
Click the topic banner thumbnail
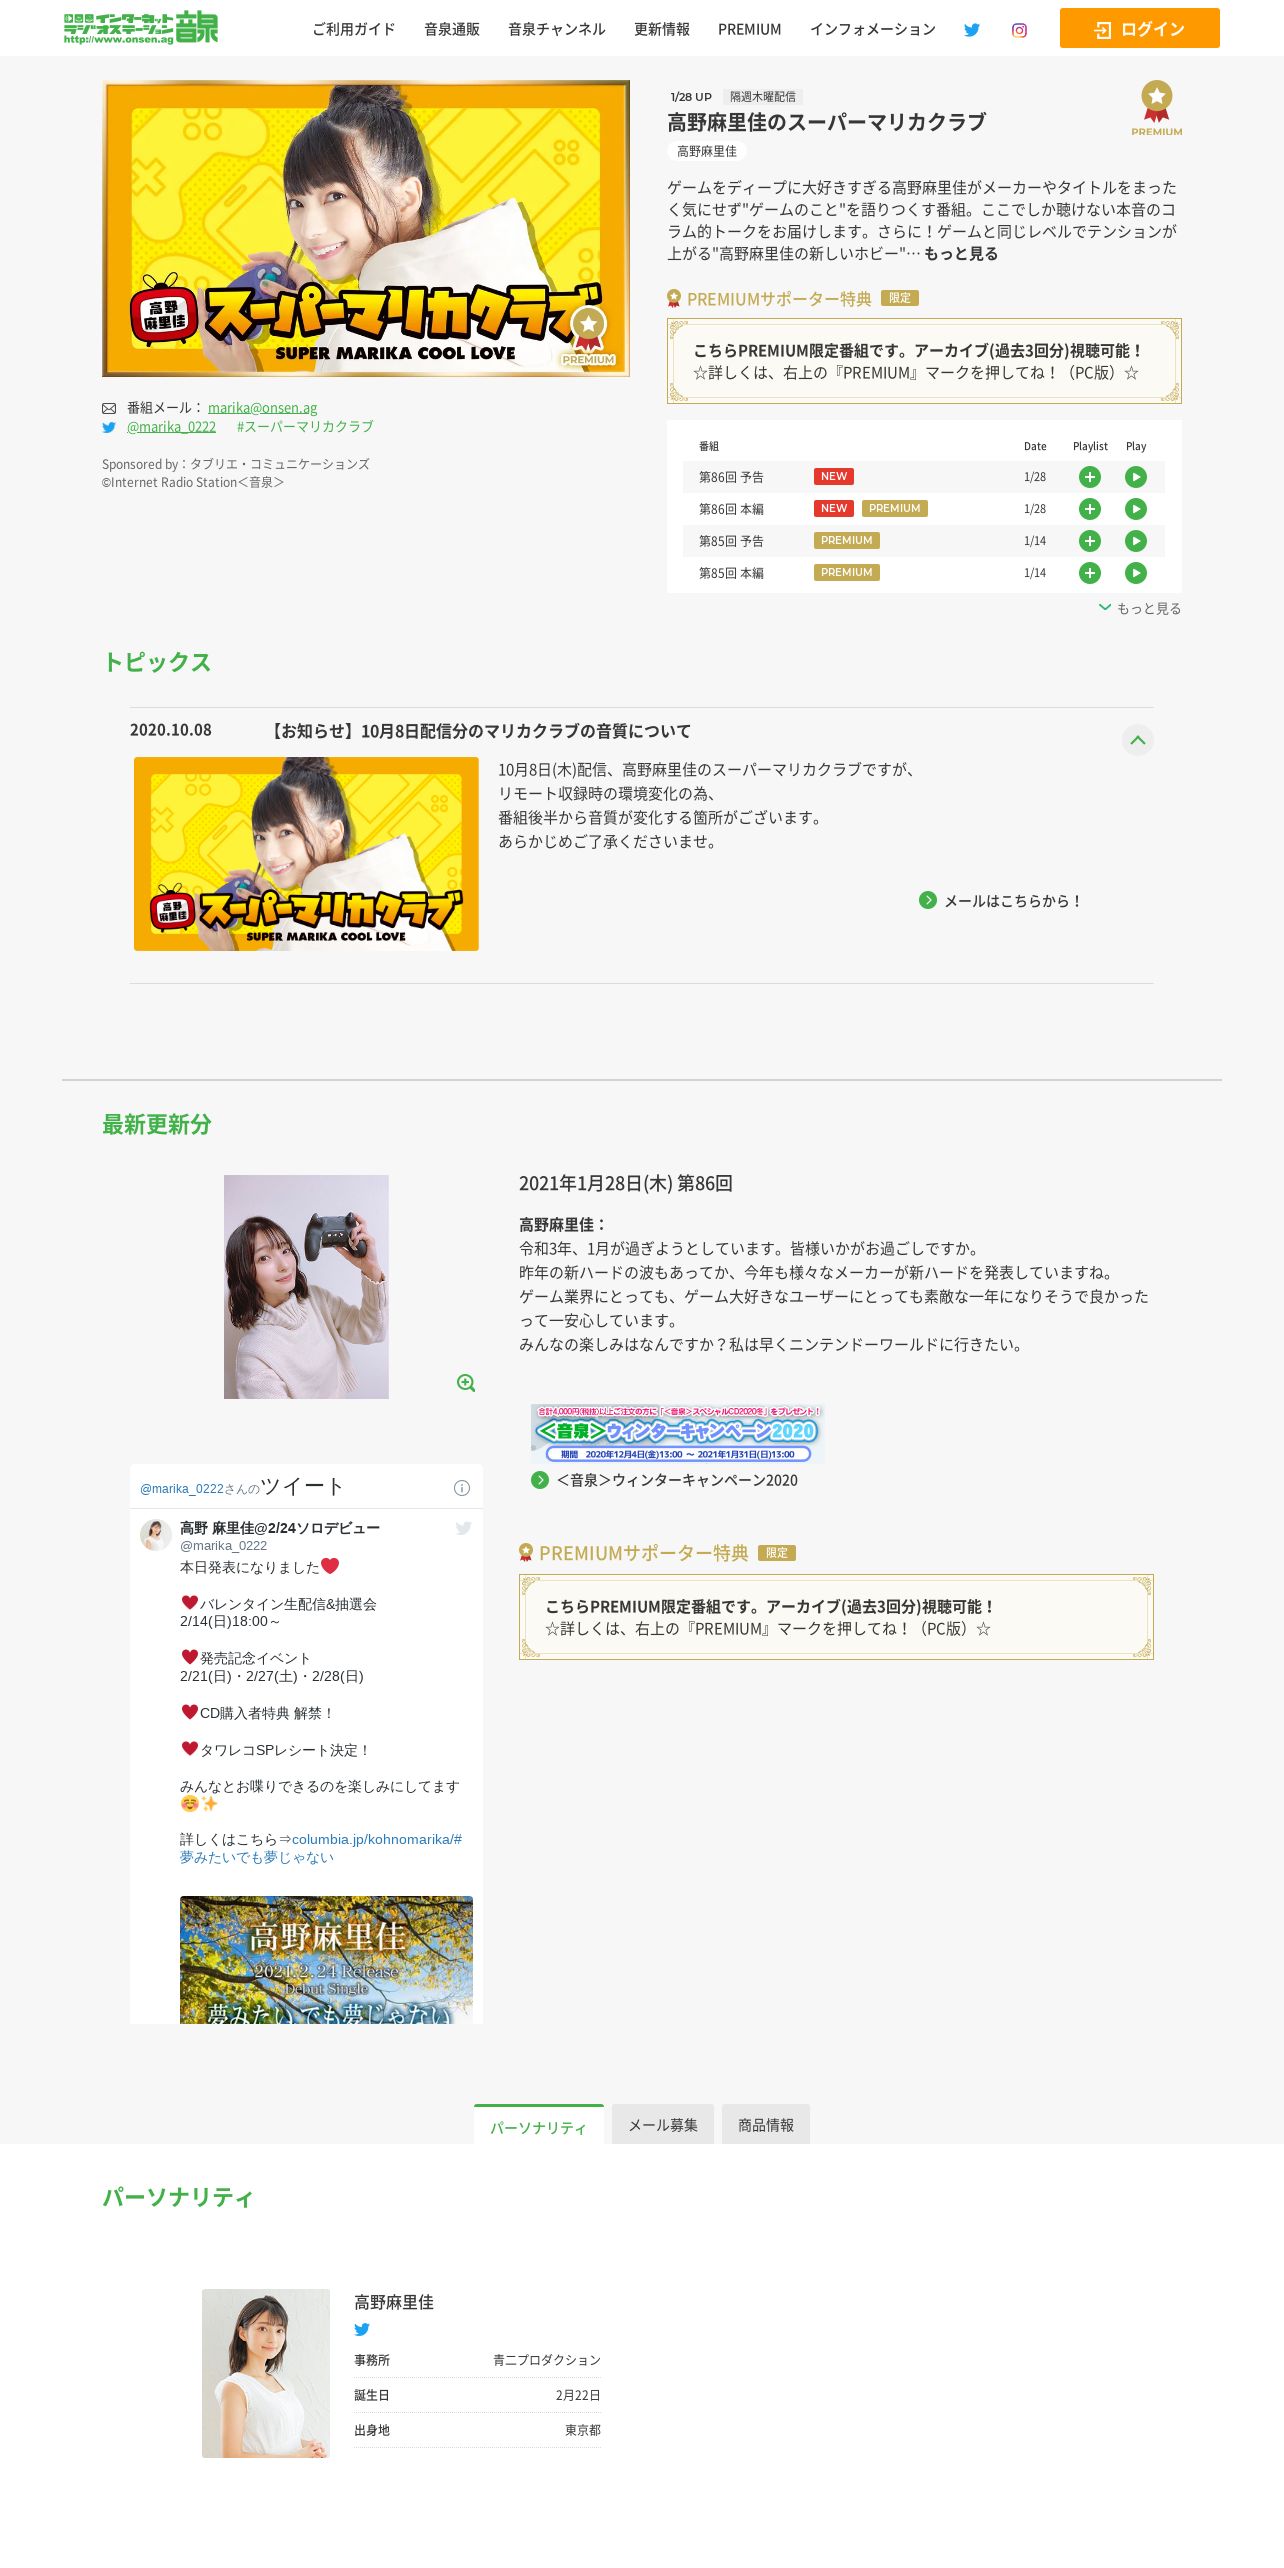coord(306,854)
